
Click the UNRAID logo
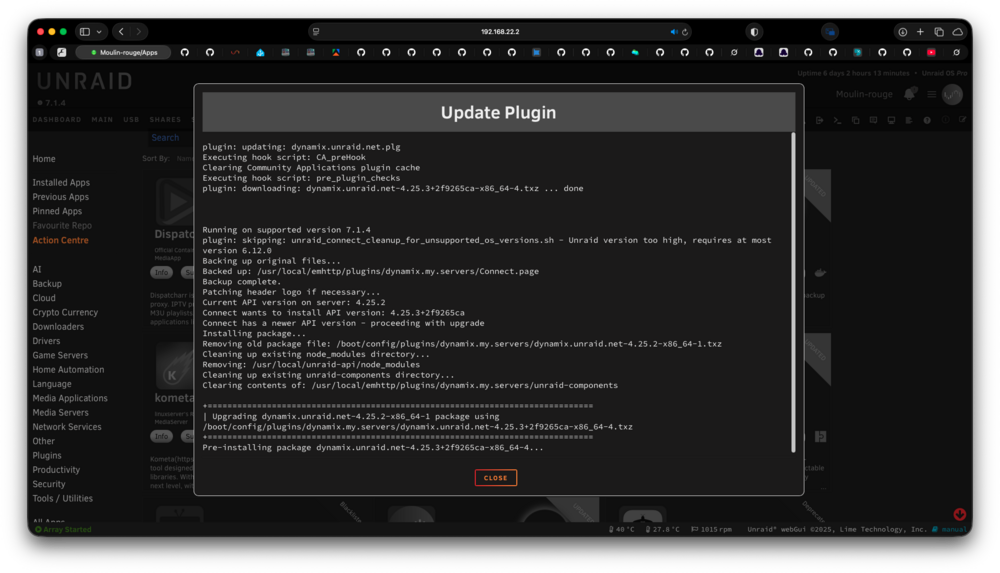point(85,81)
